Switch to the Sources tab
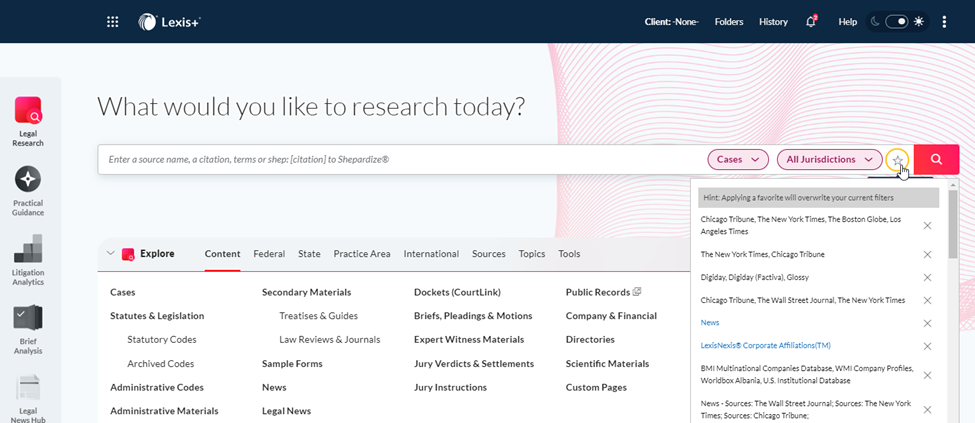Viewport: 975px width, 423px height. point(489,254)
